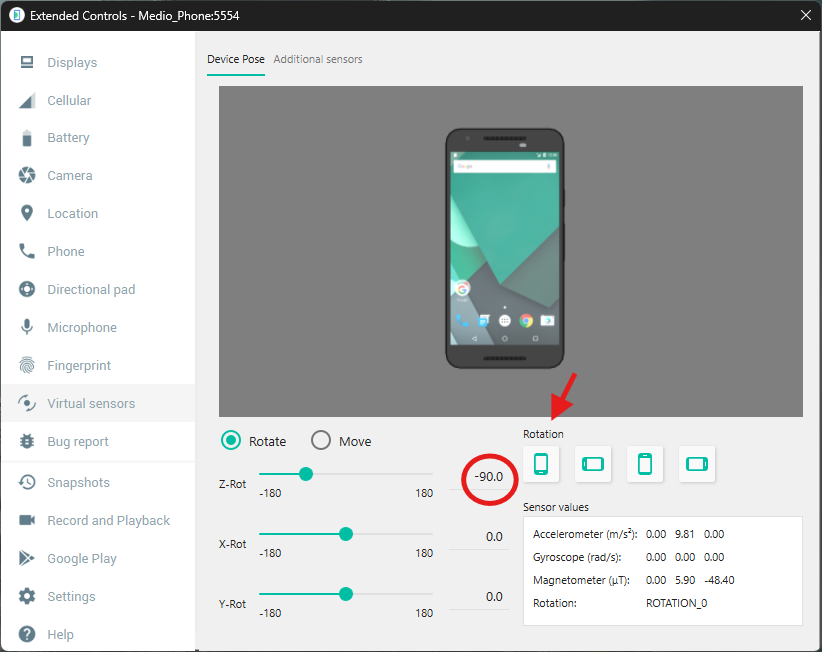822x652 pixels.
Task: Click the Z-Rot value field
Action: coord(488,477)
